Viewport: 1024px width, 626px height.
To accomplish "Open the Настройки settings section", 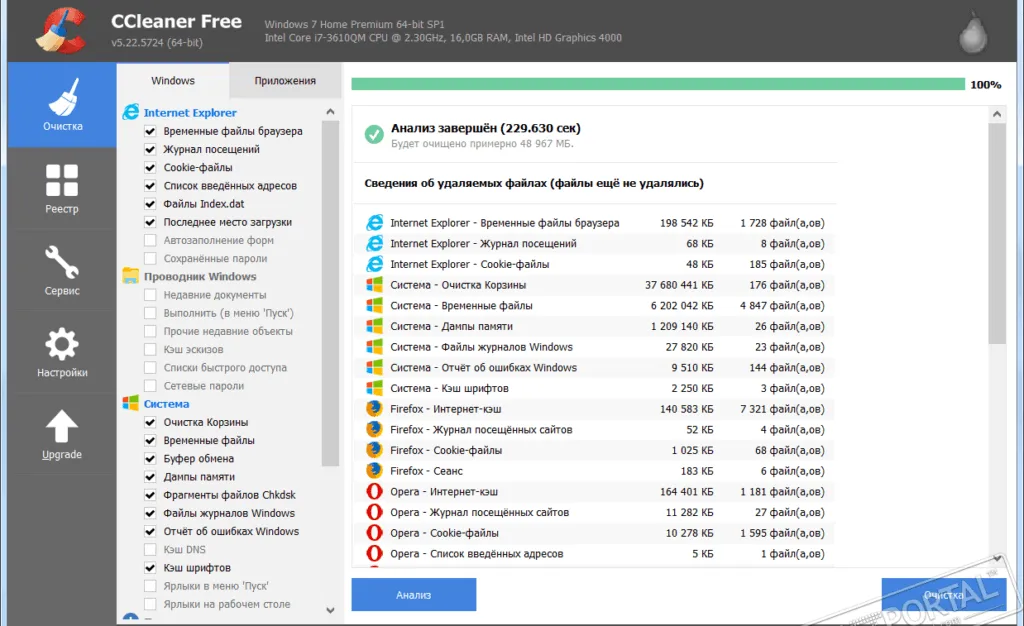I will 62,352.
